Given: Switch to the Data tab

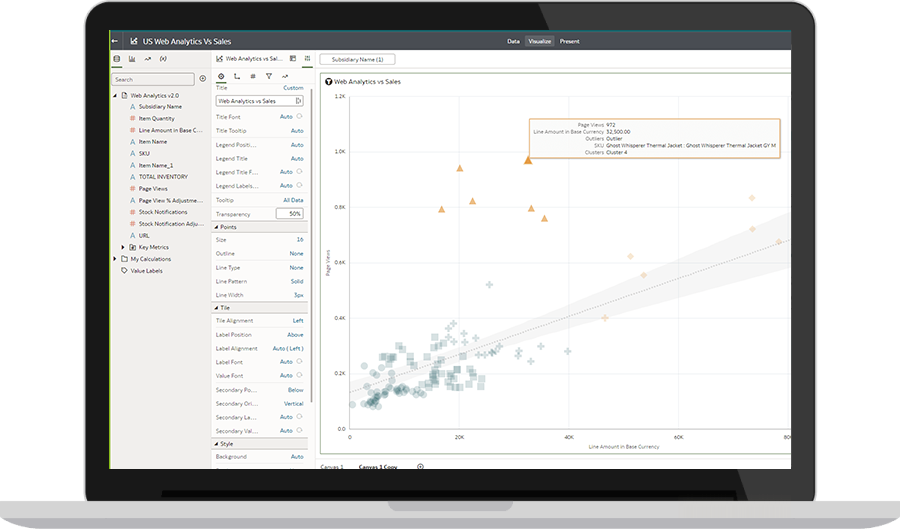Looking at the screenshot, I should click(513, 41).
